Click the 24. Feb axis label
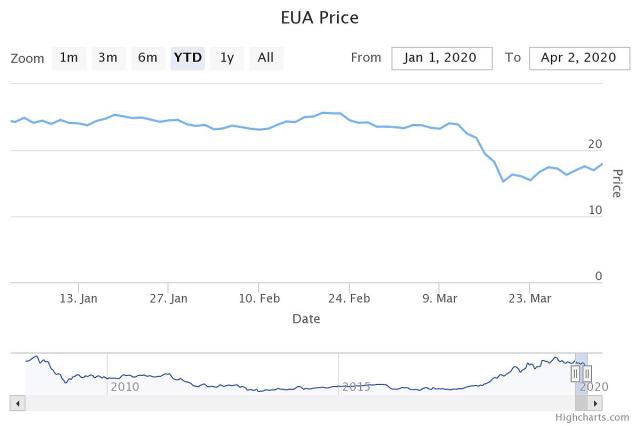This screenshot has height=426, width=640. click(352, 298)
